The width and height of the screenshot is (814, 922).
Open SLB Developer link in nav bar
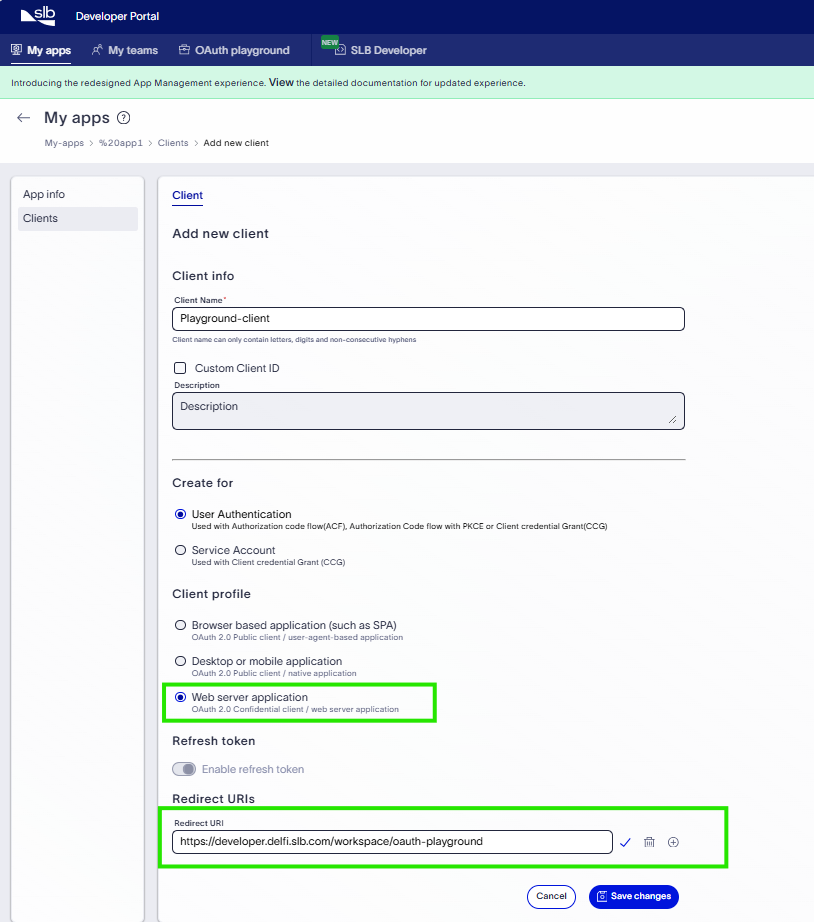(381, 50)
